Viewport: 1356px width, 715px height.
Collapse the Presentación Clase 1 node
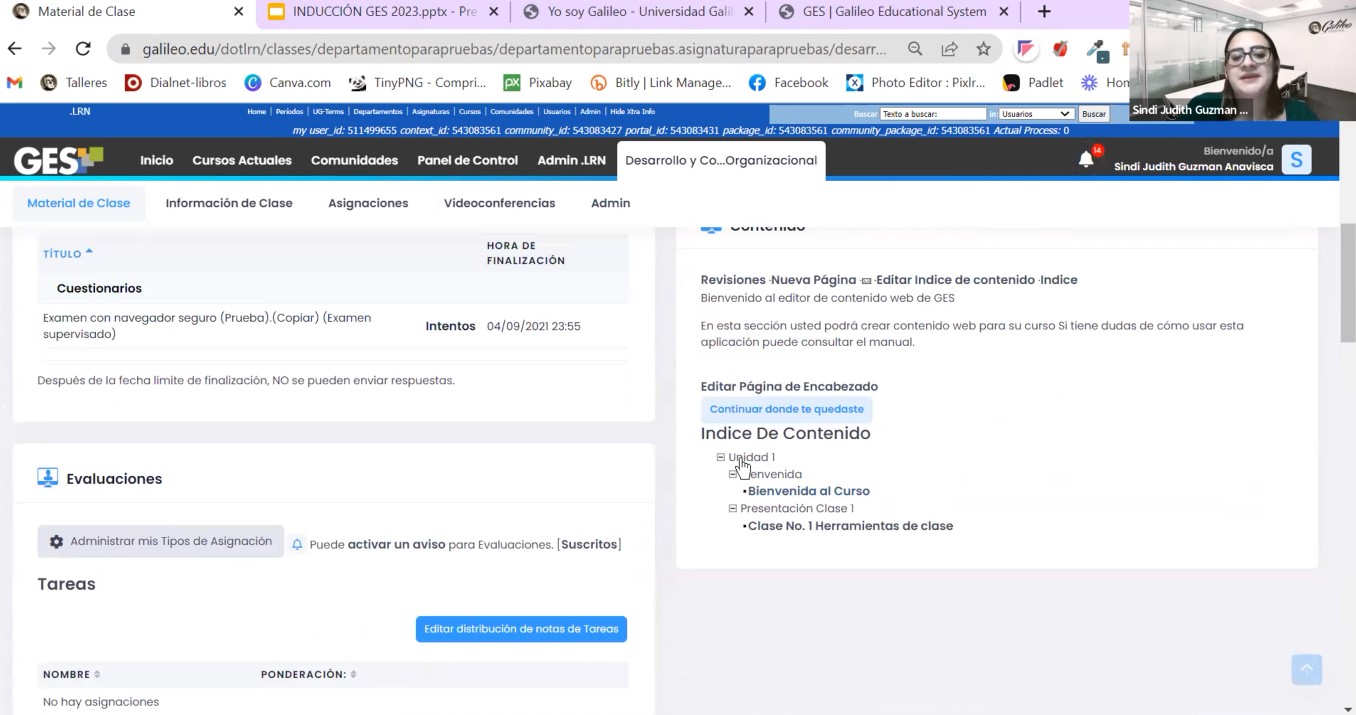coord(732,509)
